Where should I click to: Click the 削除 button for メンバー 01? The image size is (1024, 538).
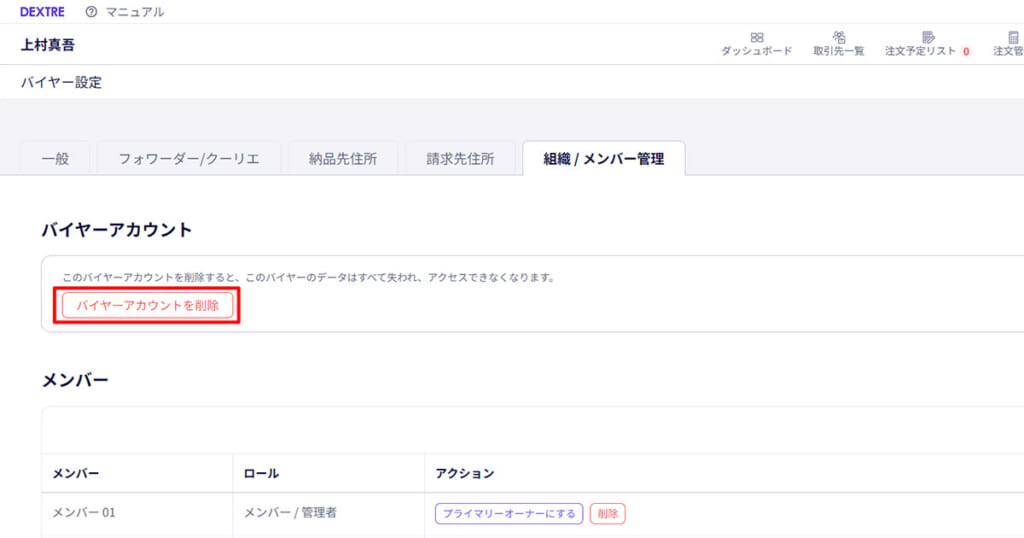pyautogui.click(x=607, y=514)
